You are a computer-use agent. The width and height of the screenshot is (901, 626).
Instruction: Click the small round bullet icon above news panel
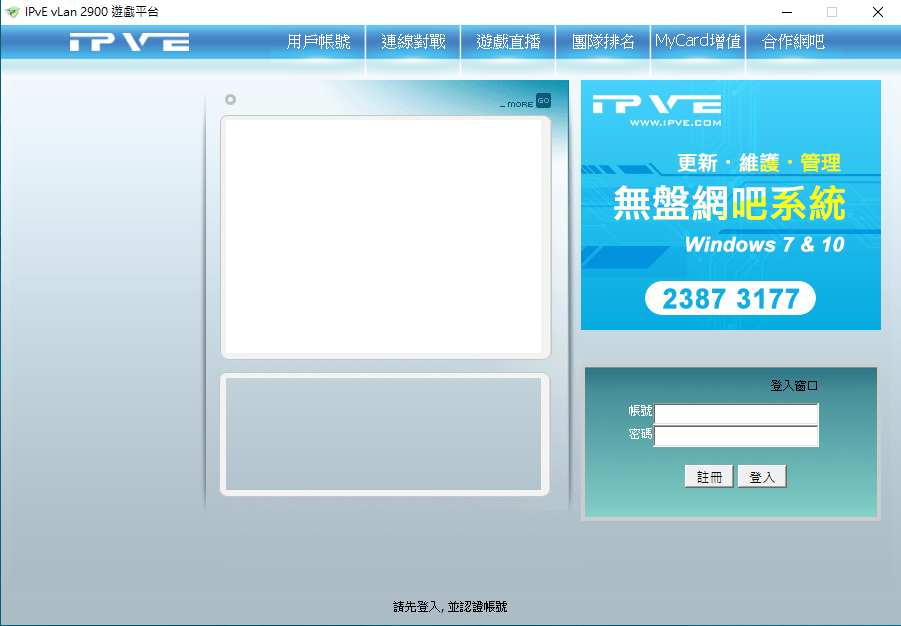(x=230, y=99)
